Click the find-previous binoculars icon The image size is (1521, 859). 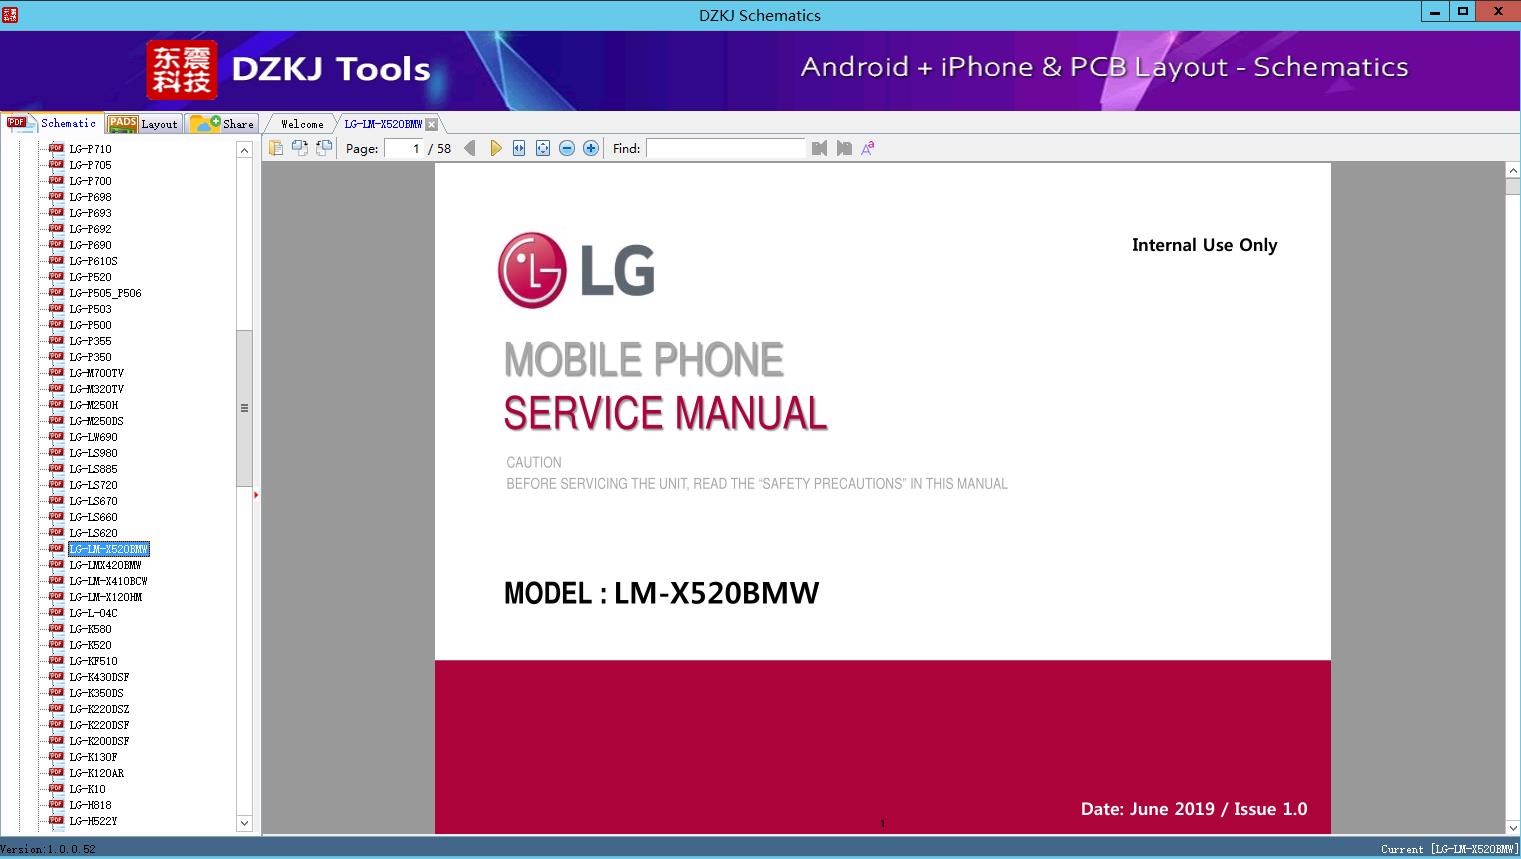pos(819,147)
